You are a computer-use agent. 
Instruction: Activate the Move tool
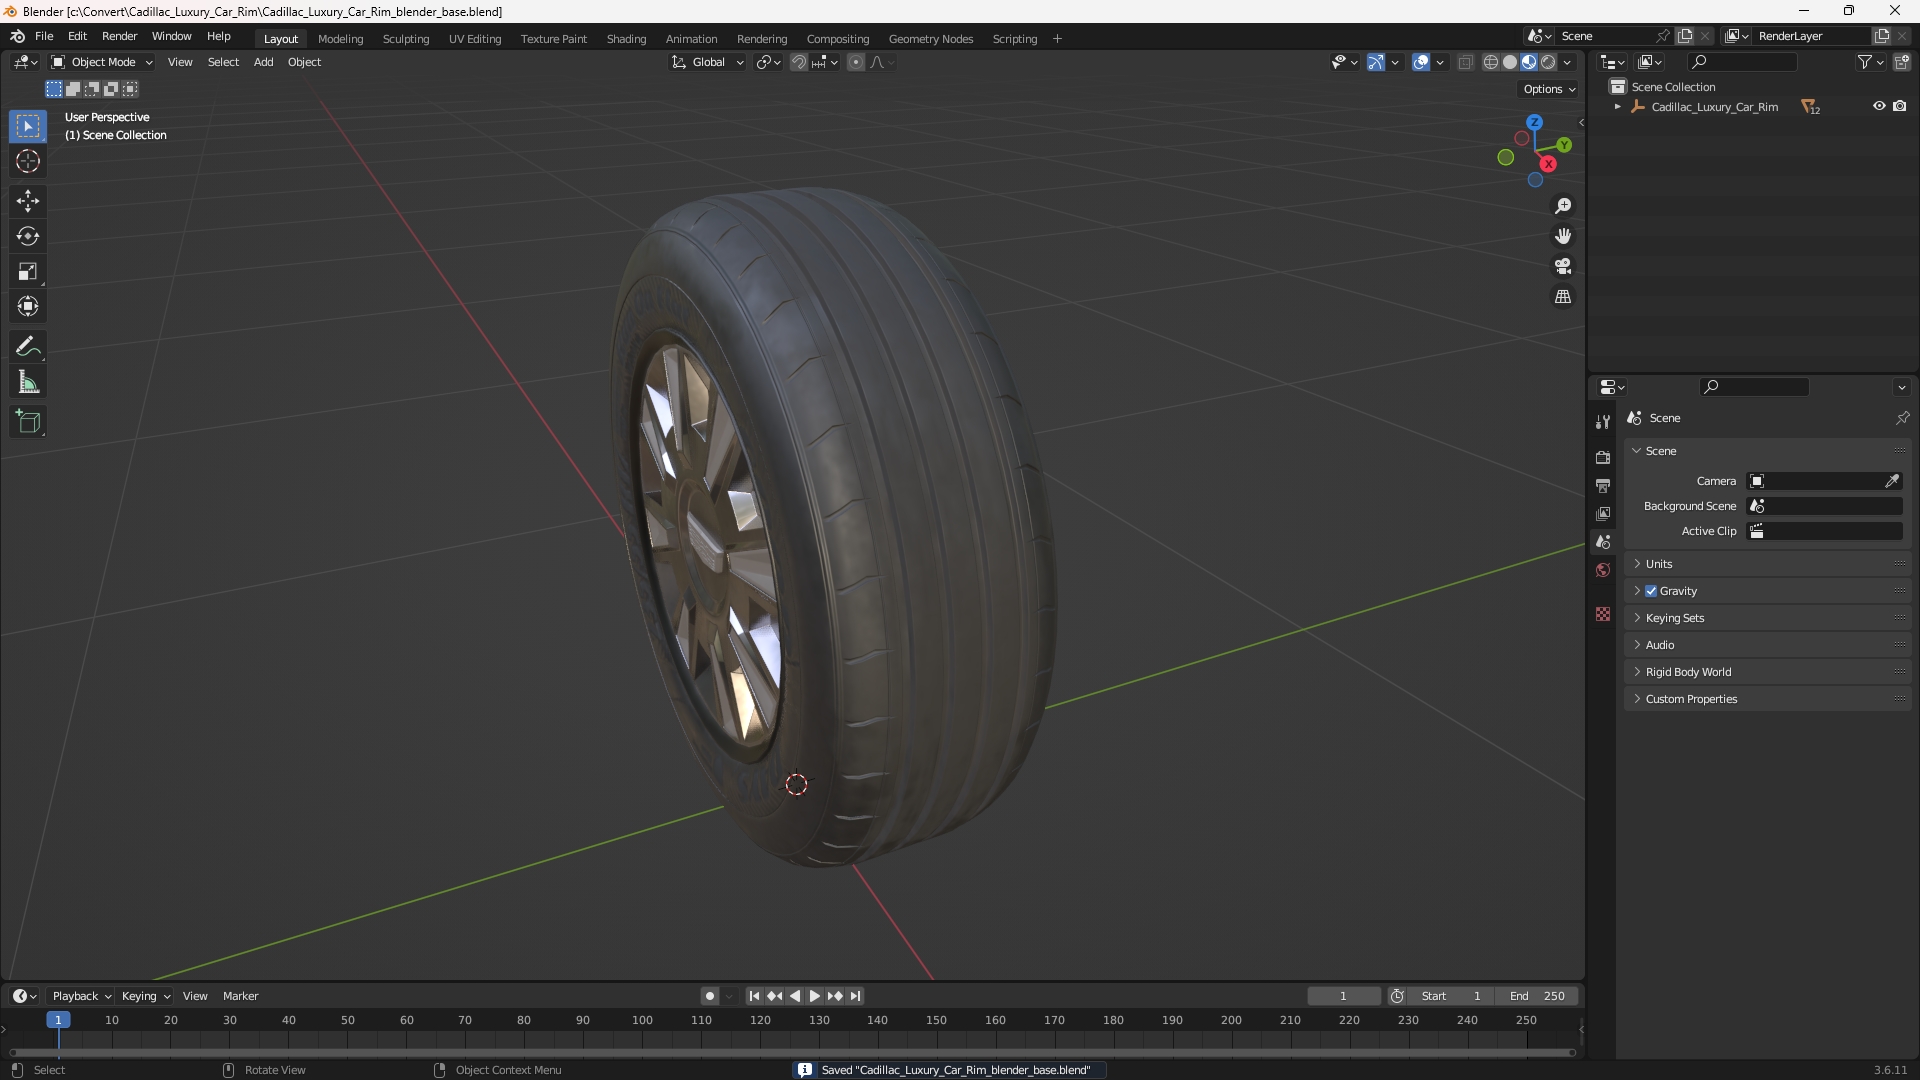point(28,201)
